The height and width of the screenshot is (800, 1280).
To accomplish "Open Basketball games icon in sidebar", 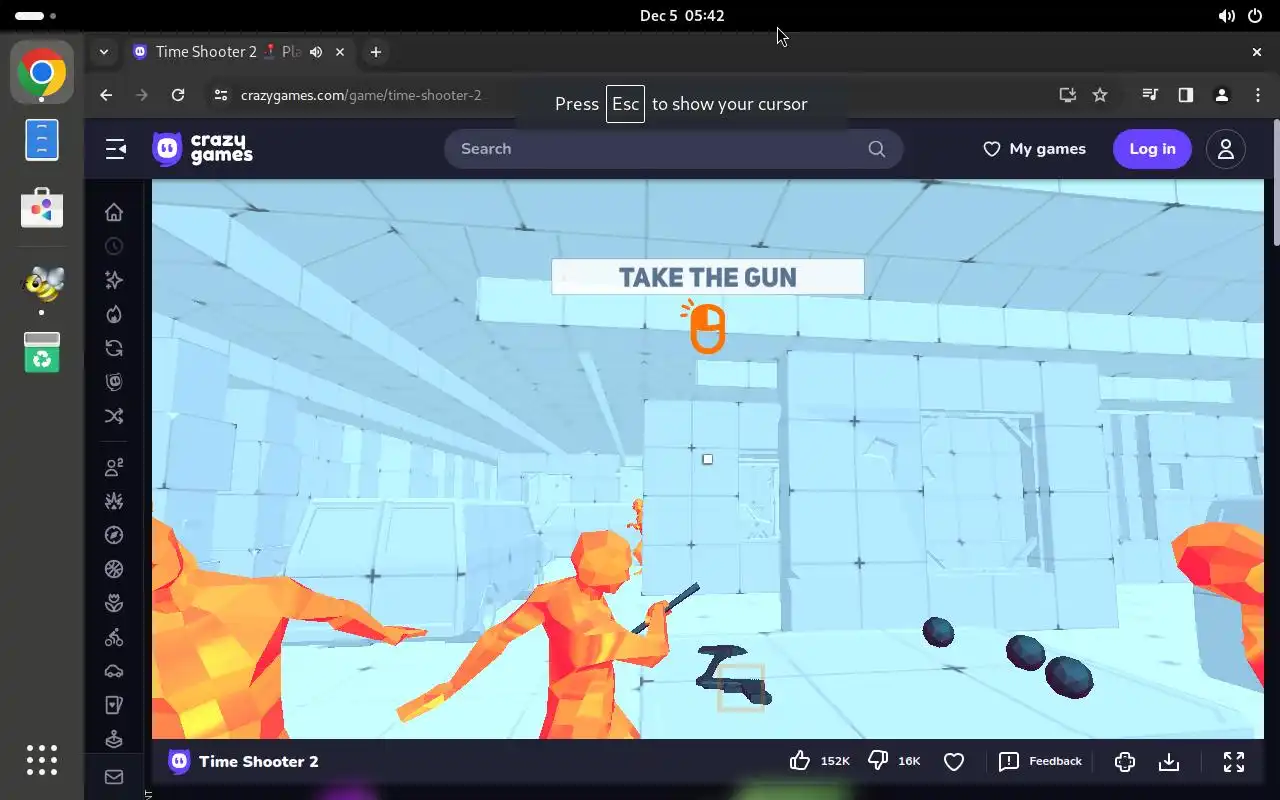I will click(x=114, y=569).
